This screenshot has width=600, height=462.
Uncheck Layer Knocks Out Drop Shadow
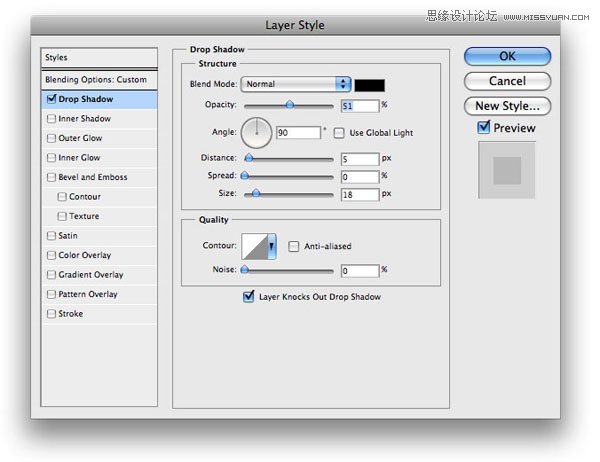click(x=249, y=297)
